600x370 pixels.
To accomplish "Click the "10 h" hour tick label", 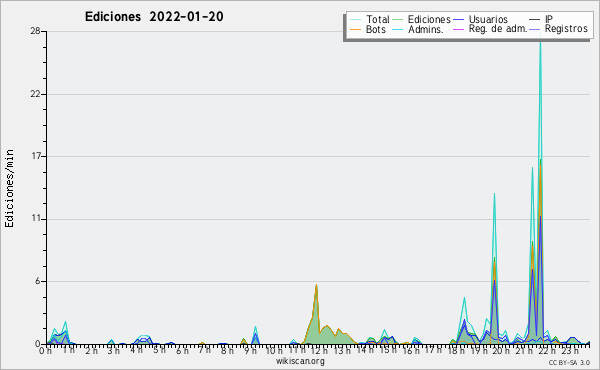I will (274, 350).
